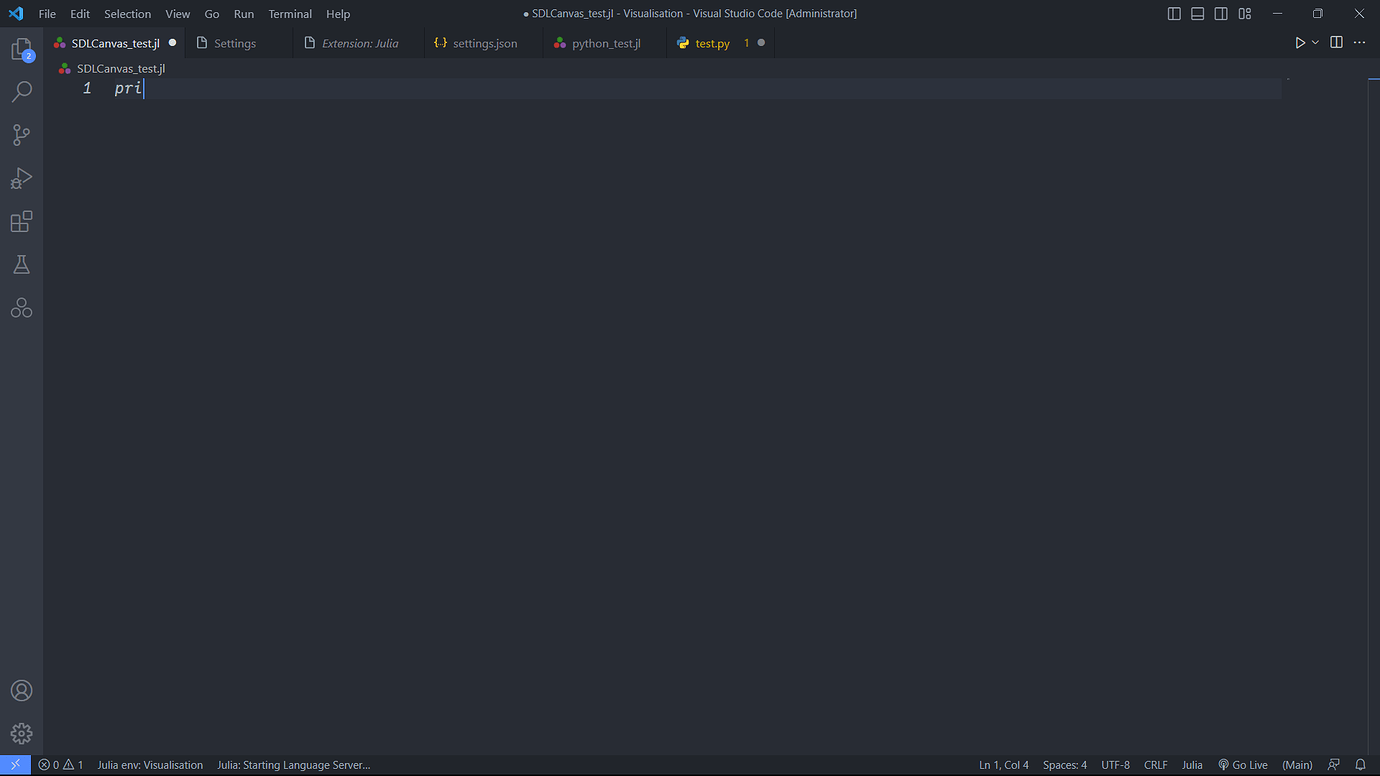Change line ending via CRLF status item
Screen dimensions: 1380x776
pyautogui.click(x=1155, y=764)
